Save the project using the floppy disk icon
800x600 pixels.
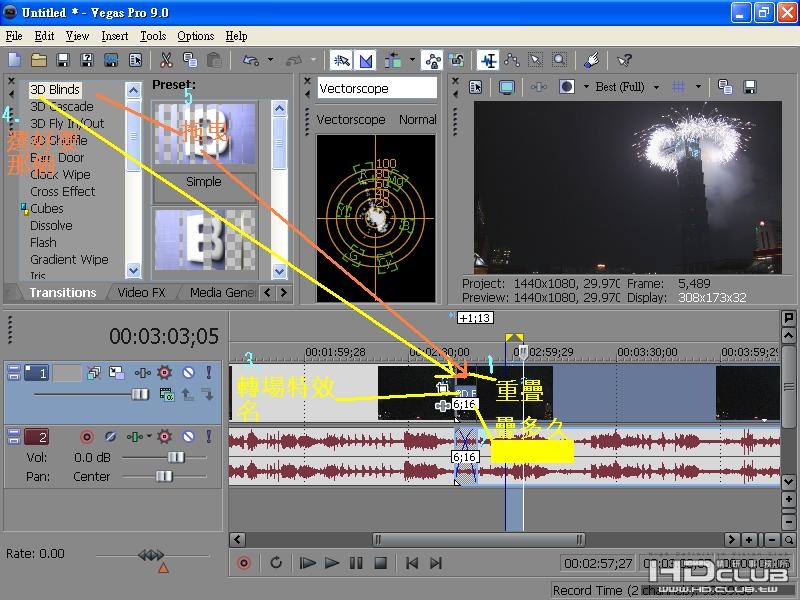pyautogui.click(x=63, y=60)
